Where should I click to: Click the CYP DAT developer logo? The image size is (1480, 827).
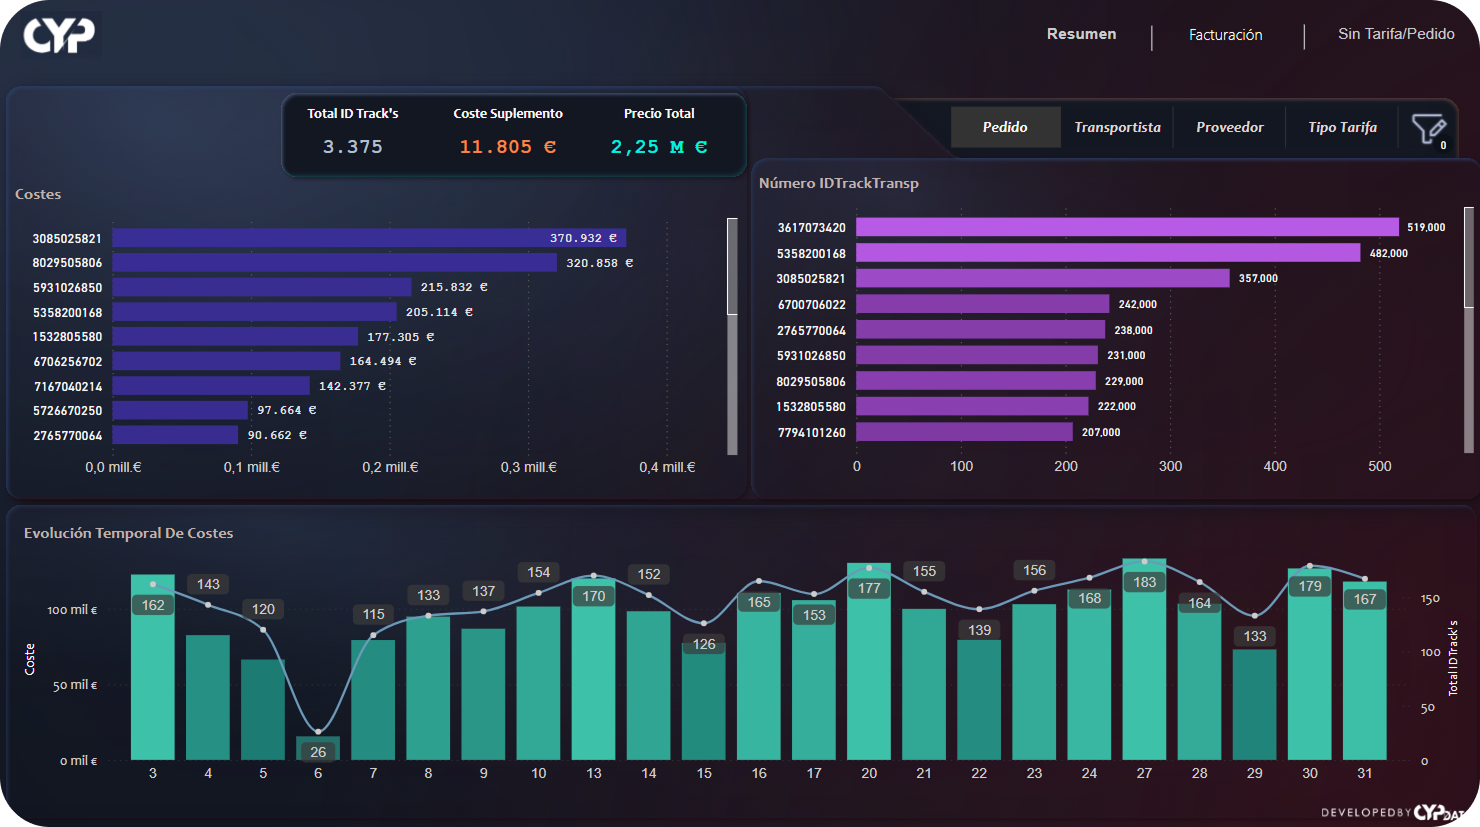[1438, 812]
